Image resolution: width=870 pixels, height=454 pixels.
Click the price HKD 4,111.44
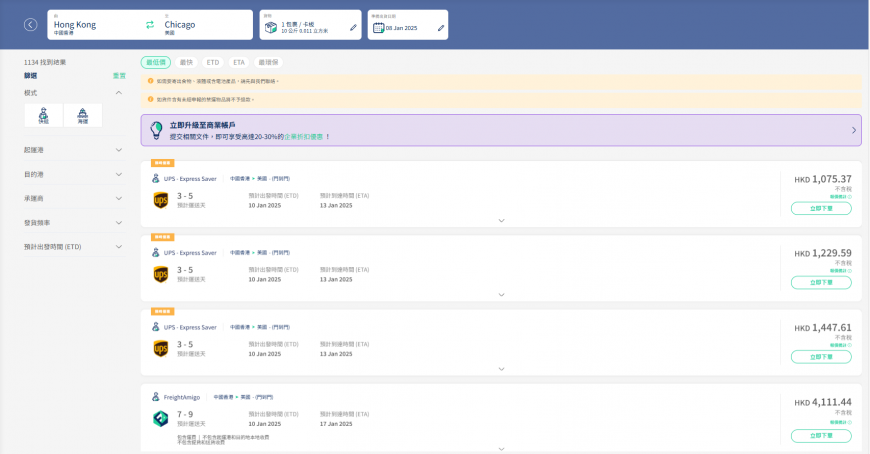[823, 402]
